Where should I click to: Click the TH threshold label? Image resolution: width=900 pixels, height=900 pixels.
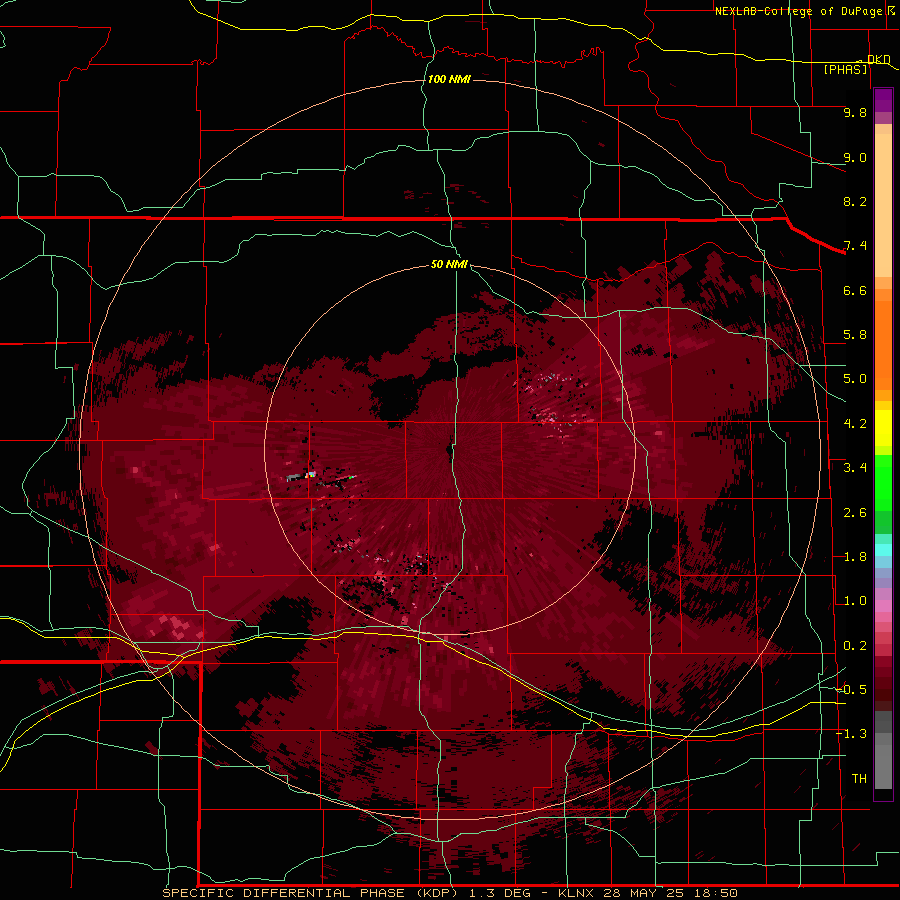pyautogui.click(x=859, y=779)
